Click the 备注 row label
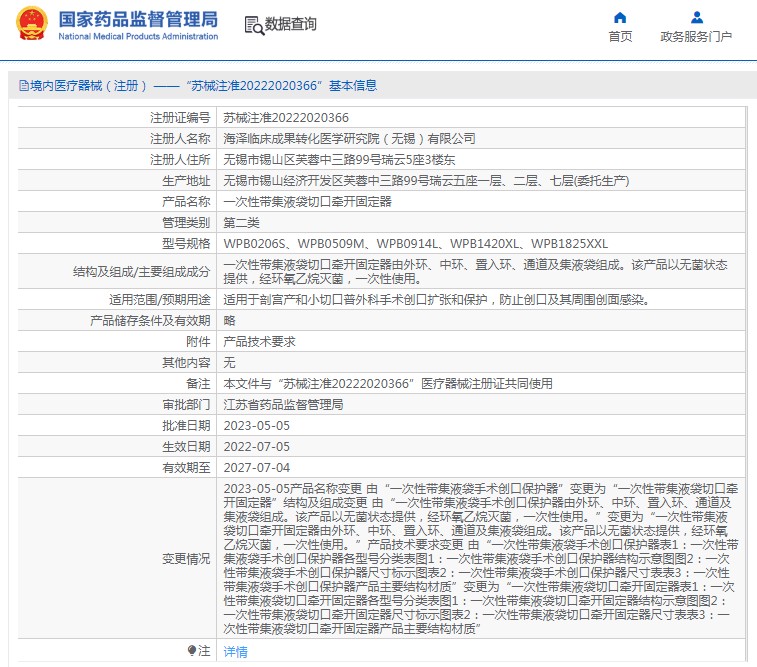757x667 pixels. 198,384
